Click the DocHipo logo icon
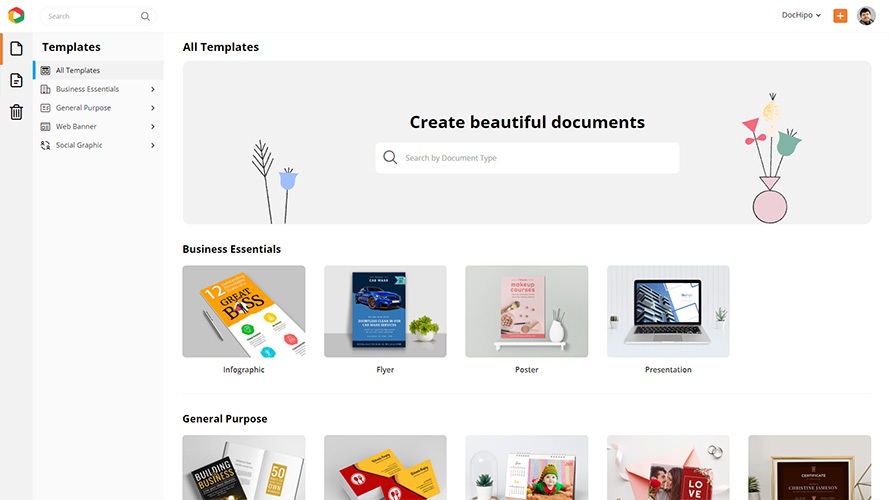This screenshot has width=890, height=500. [x=16, y=15]
